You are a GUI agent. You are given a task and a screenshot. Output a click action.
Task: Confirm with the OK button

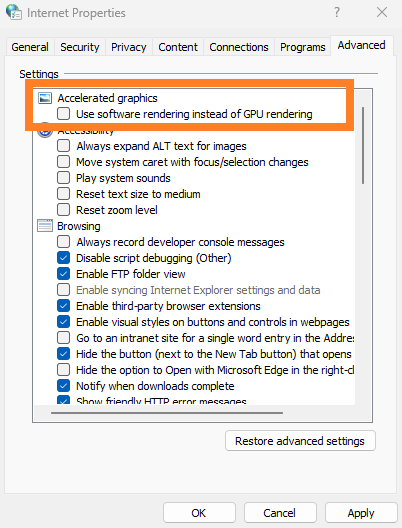[199, 513]
